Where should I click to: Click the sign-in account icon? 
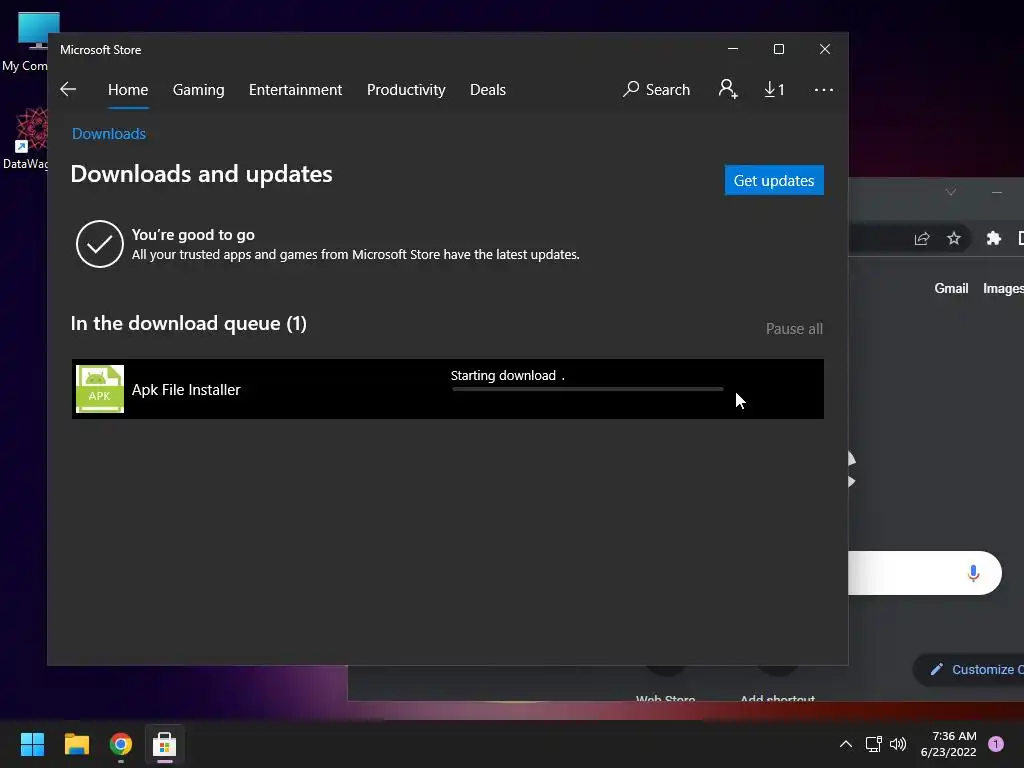728,89
